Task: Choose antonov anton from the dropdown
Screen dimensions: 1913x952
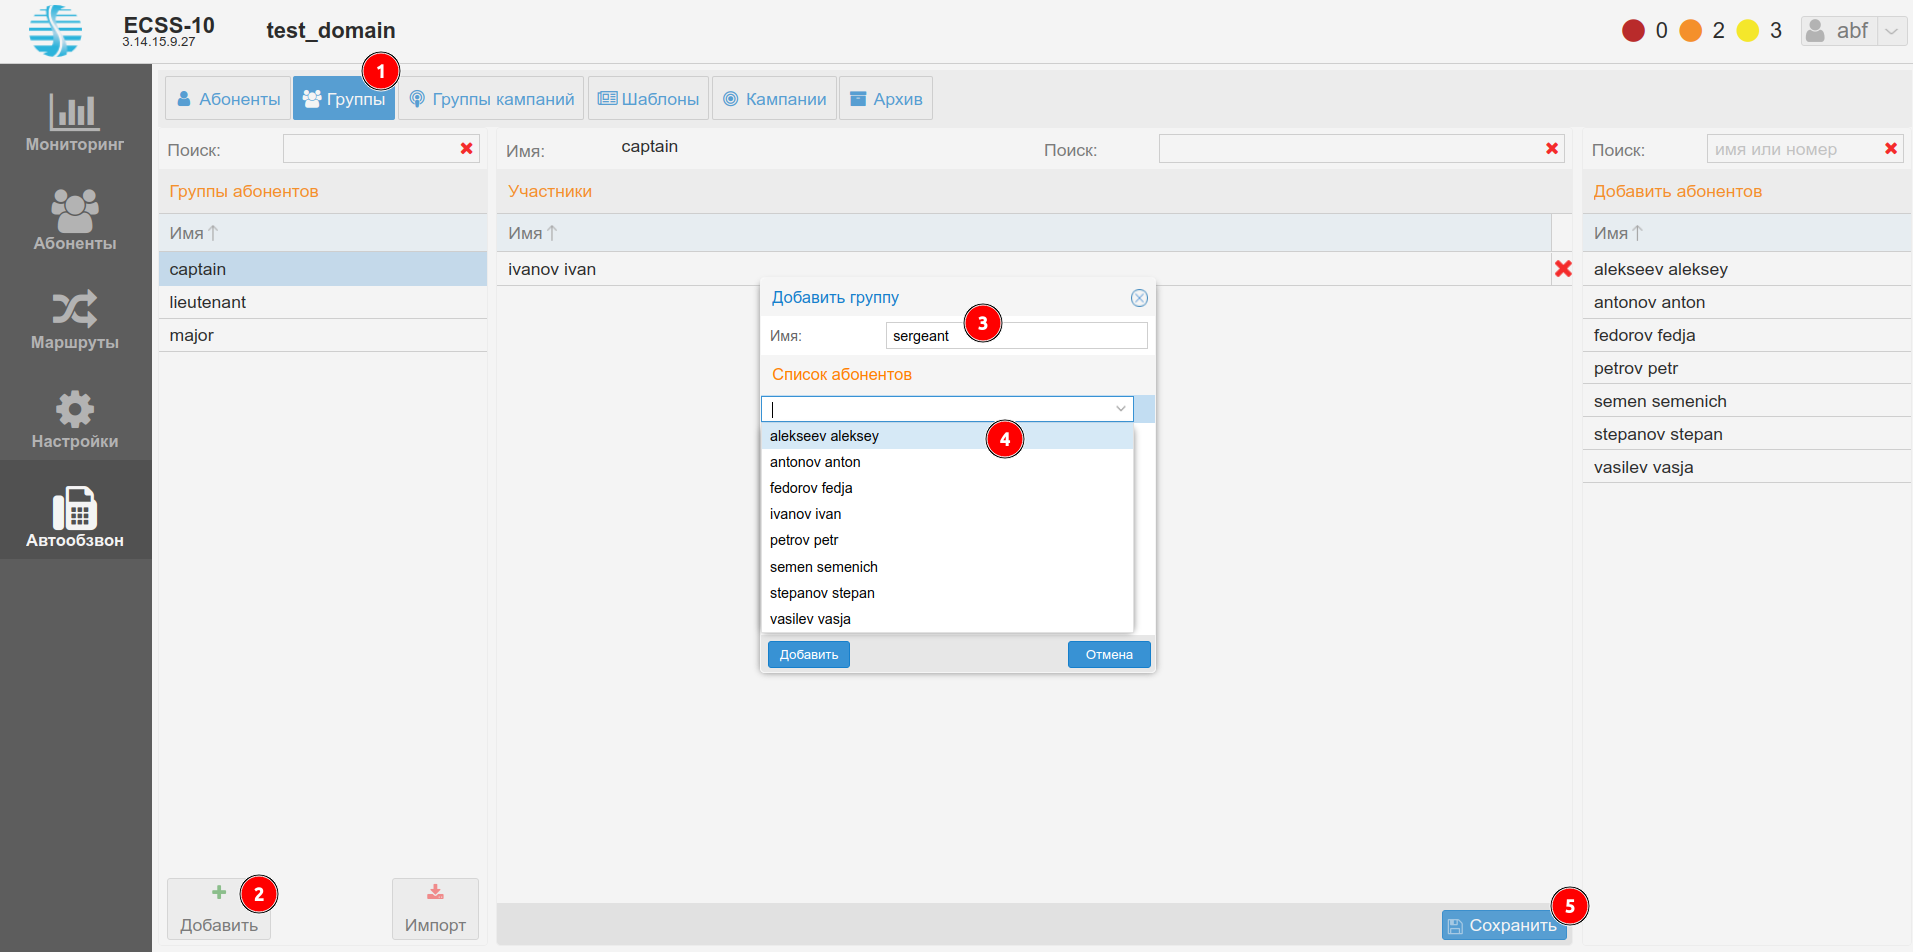Action: click(947, 462)
